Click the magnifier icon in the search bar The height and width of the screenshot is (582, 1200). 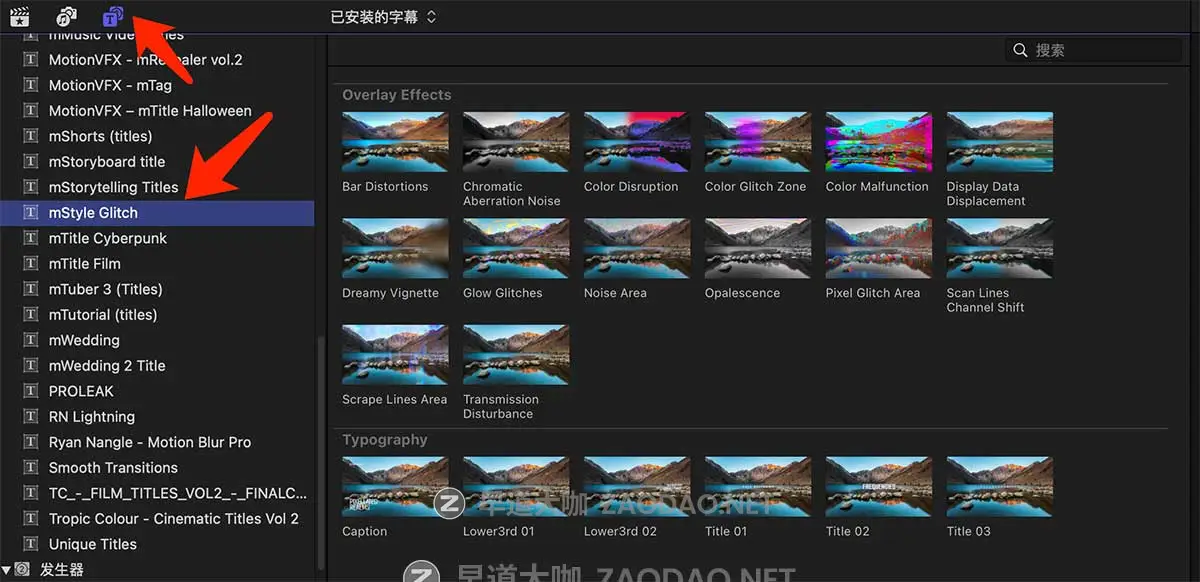pos(1020,49)
